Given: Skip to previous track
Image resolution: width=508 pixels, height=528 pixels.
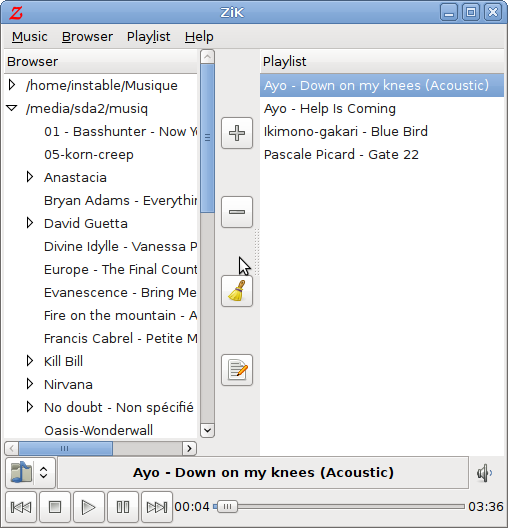Looking at the screenshot, I should click(x=21, y=507).
